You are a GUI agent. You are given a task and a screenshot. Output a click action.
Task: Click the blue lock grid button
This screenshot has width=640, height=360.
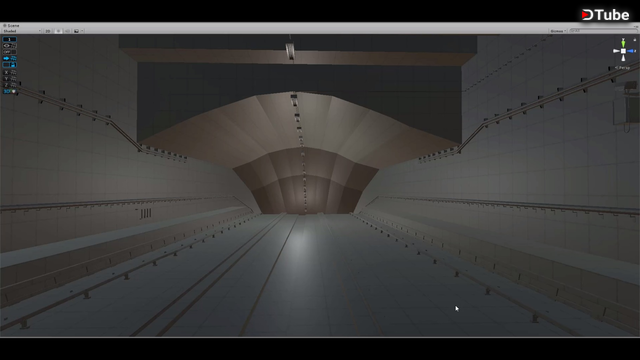9,64
